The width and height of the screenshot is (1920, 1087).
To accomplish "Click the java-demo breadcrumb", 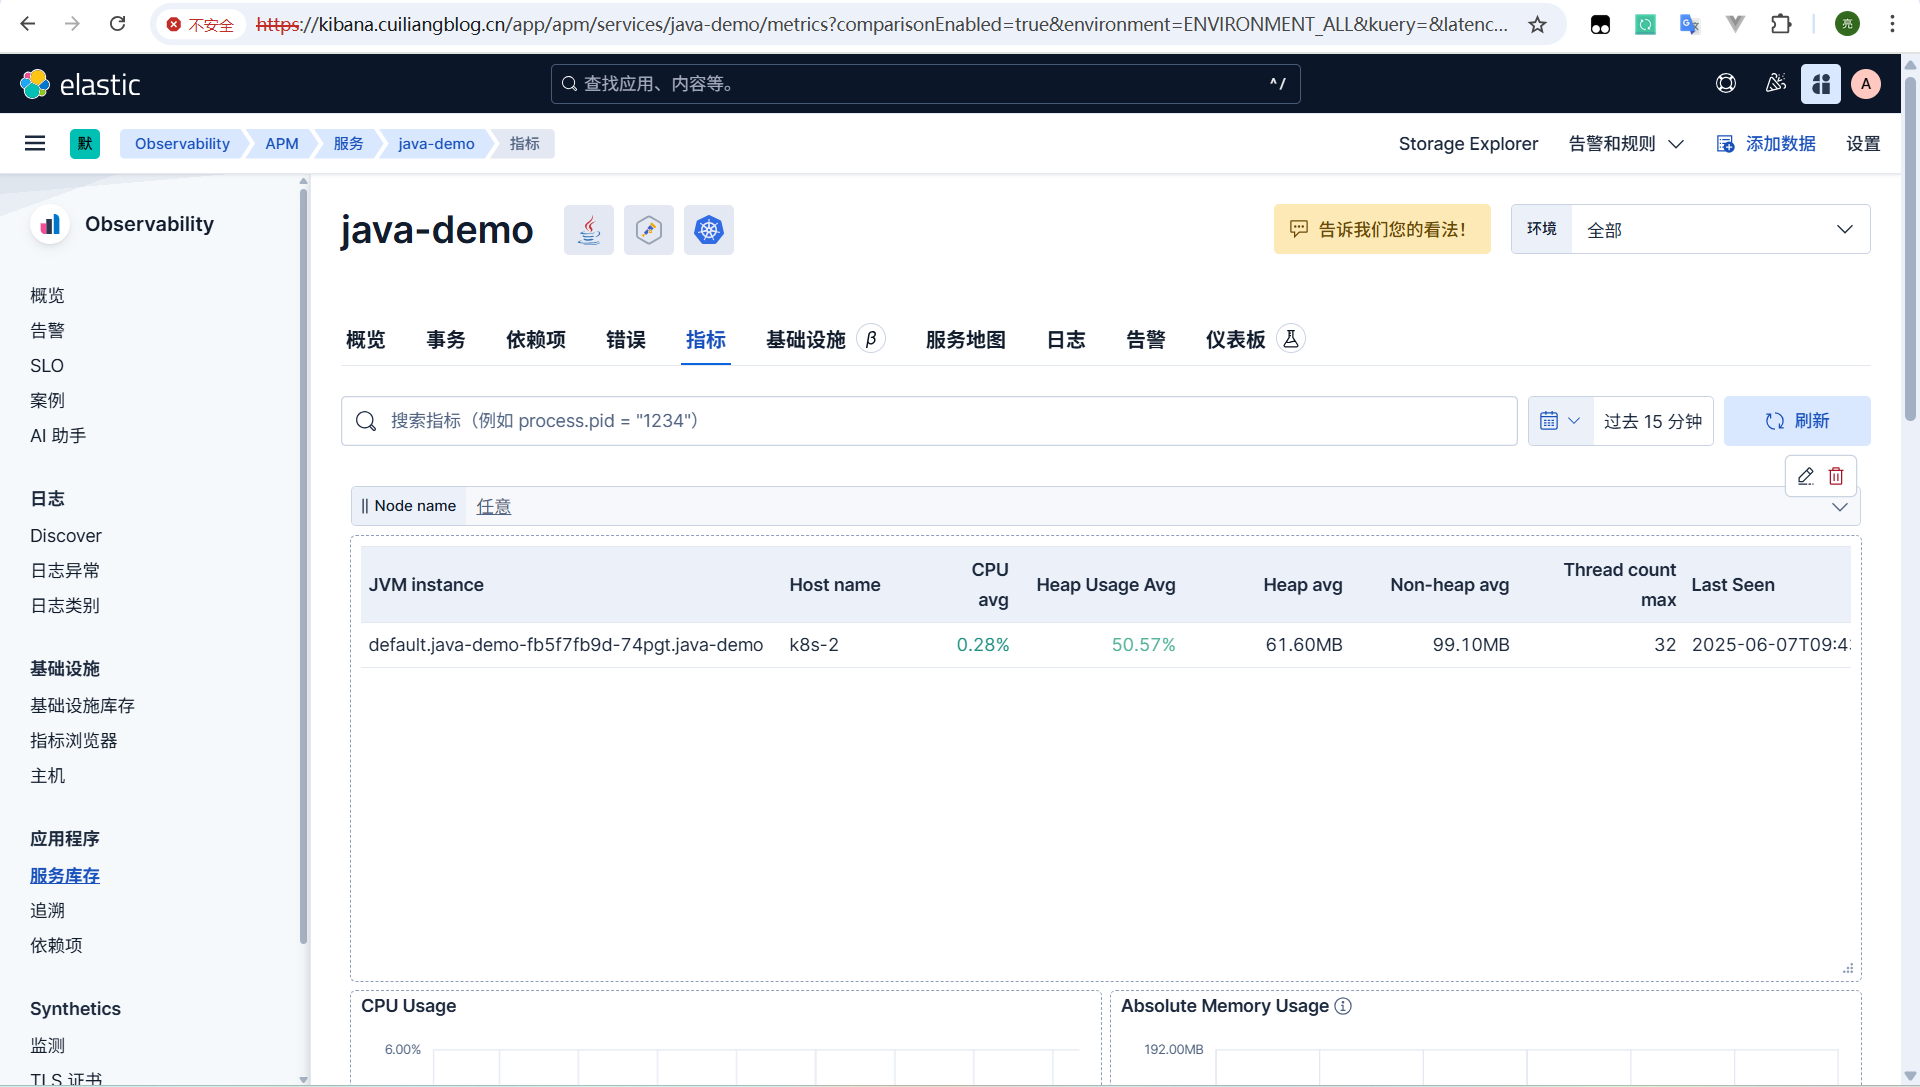I will tap(436, 144).
